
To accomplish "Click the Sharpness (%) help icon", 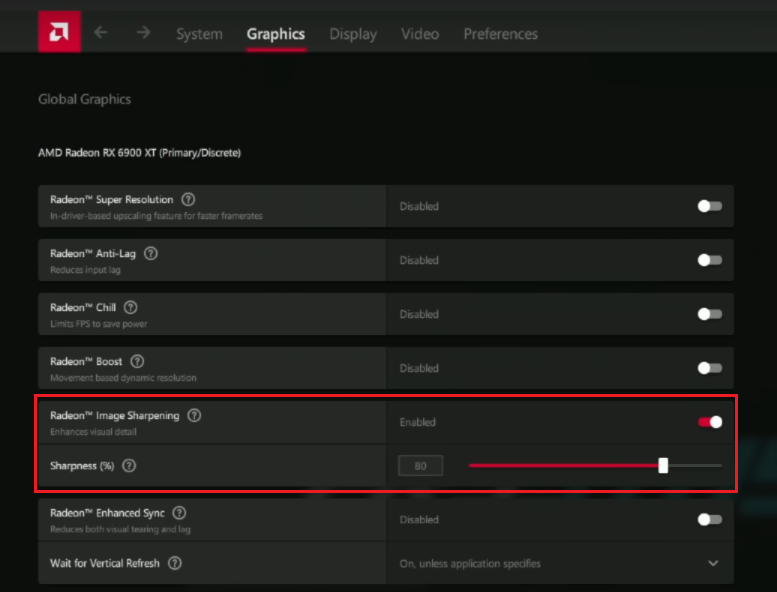I will point(129,466).
